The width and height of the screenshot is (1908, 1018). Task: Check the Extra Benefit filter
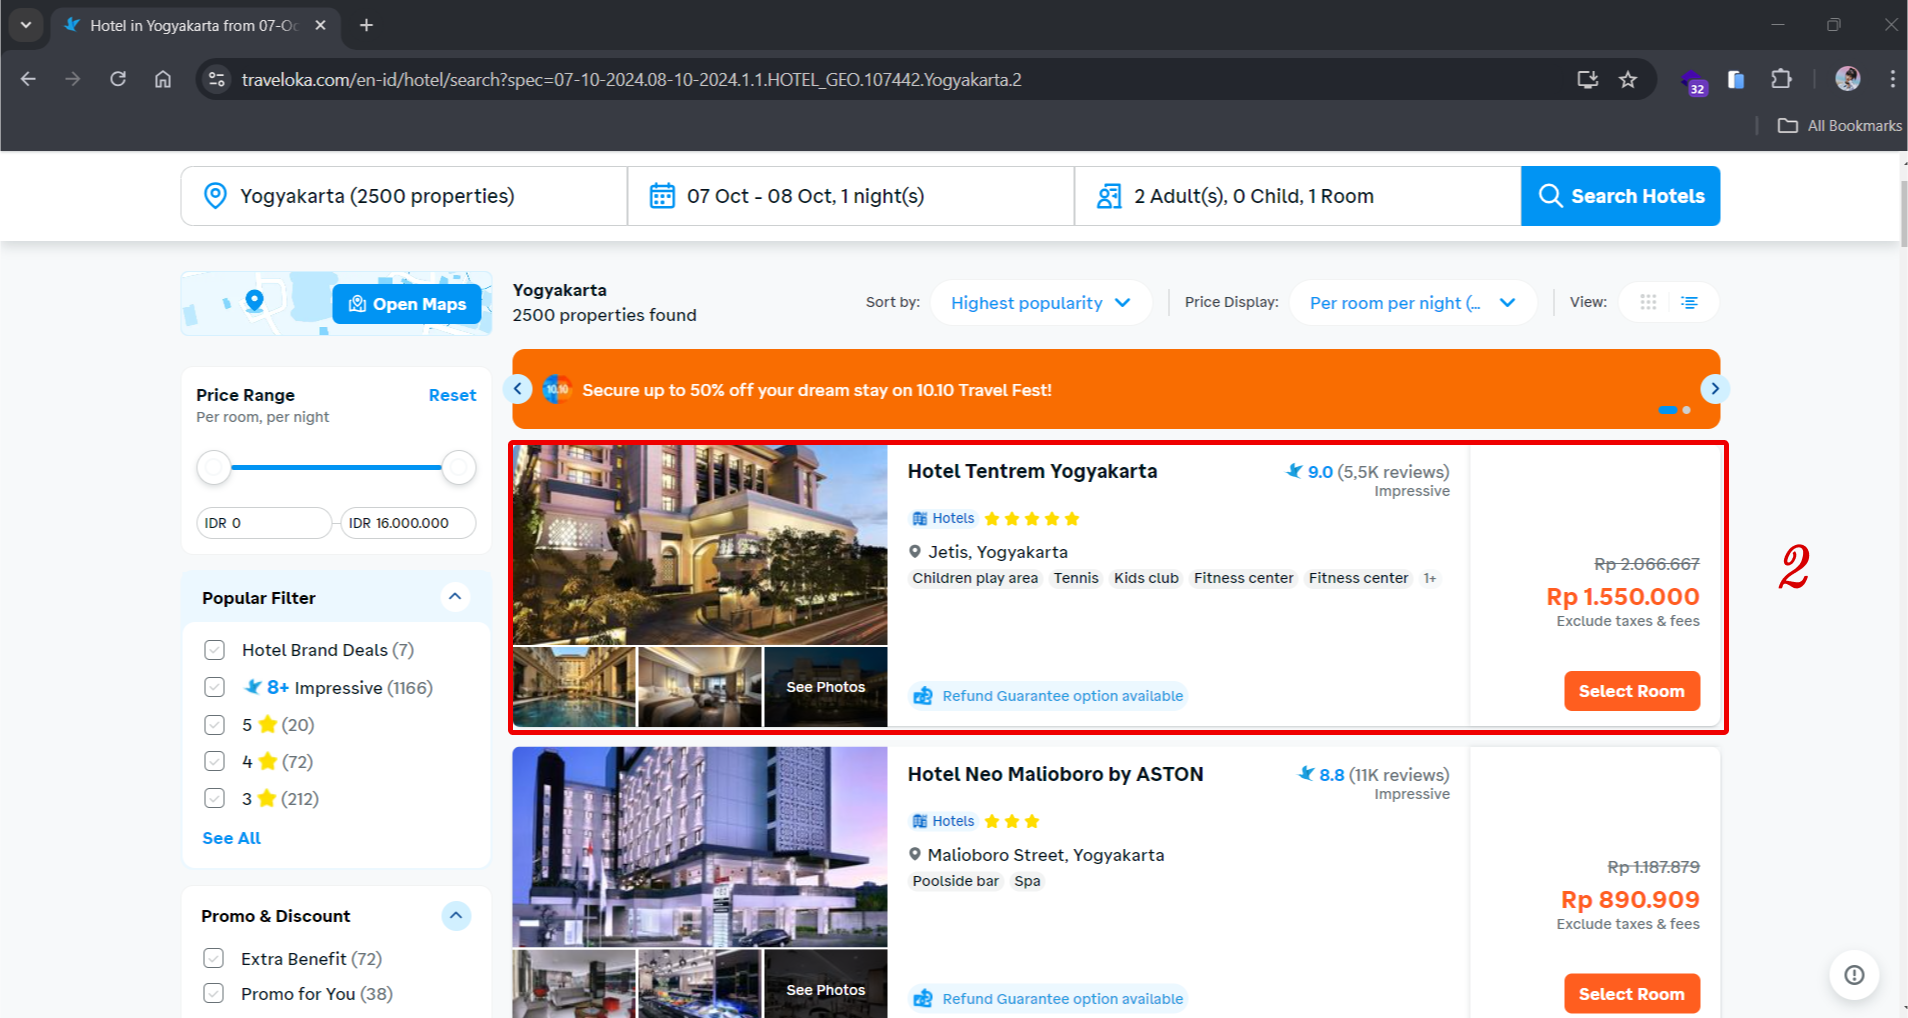click(x=213, y=958)
